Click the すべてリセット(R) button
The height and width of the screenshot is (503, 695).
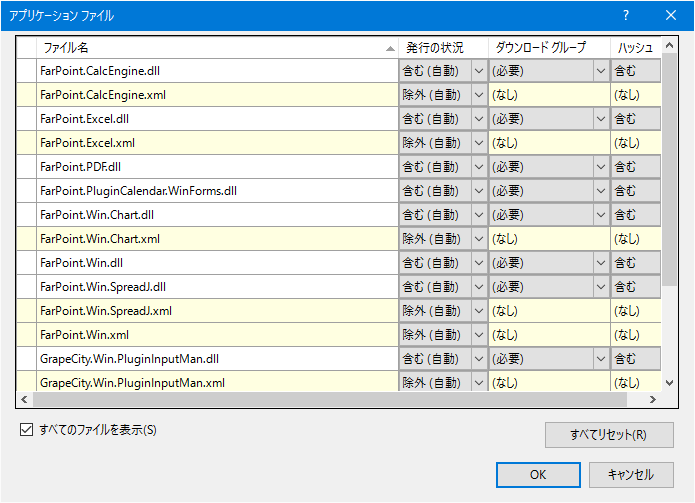(609, 435)
